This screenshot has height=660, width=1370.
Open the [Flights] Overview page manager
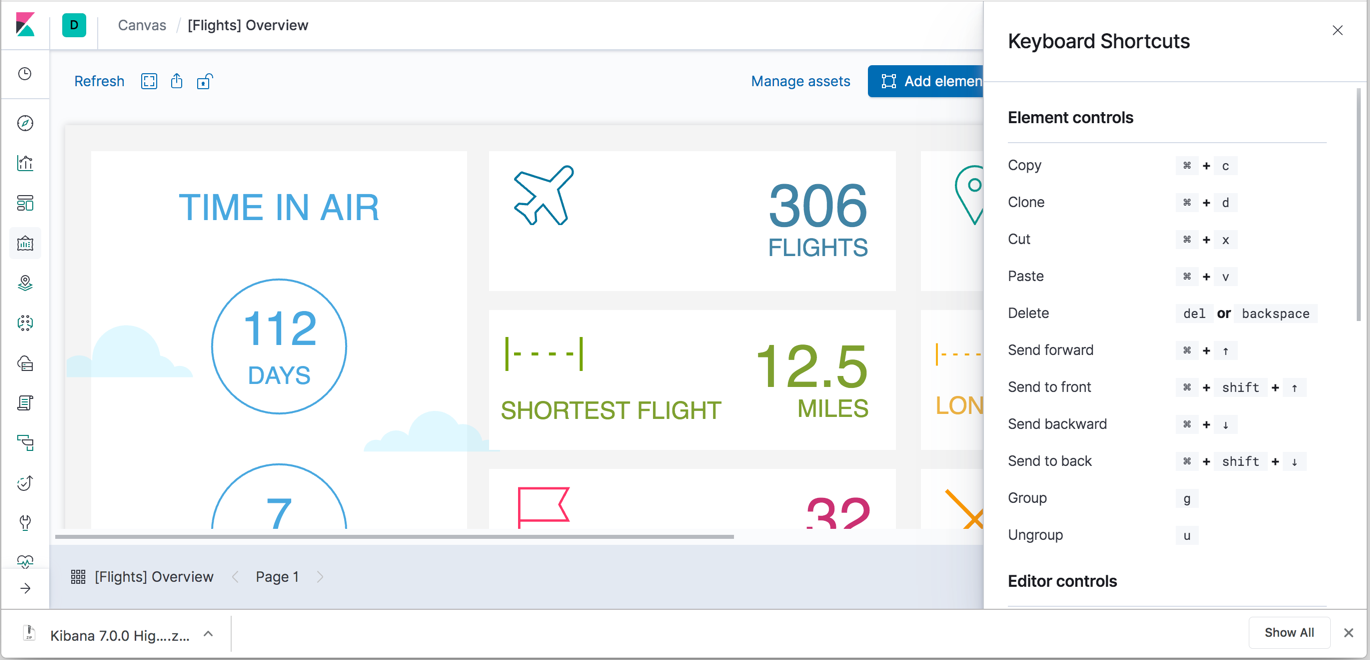tap(142, 577)
